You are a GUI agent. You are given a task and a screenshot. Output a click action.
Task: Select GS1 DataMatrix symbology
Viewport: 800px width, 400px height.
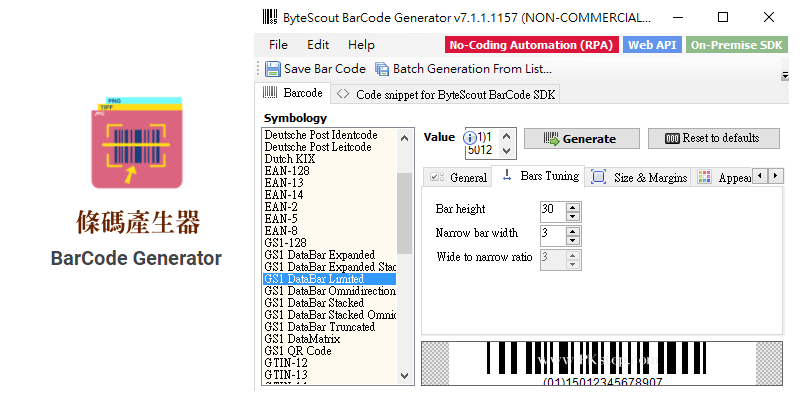pyautogui.click(x=330, y=339)
